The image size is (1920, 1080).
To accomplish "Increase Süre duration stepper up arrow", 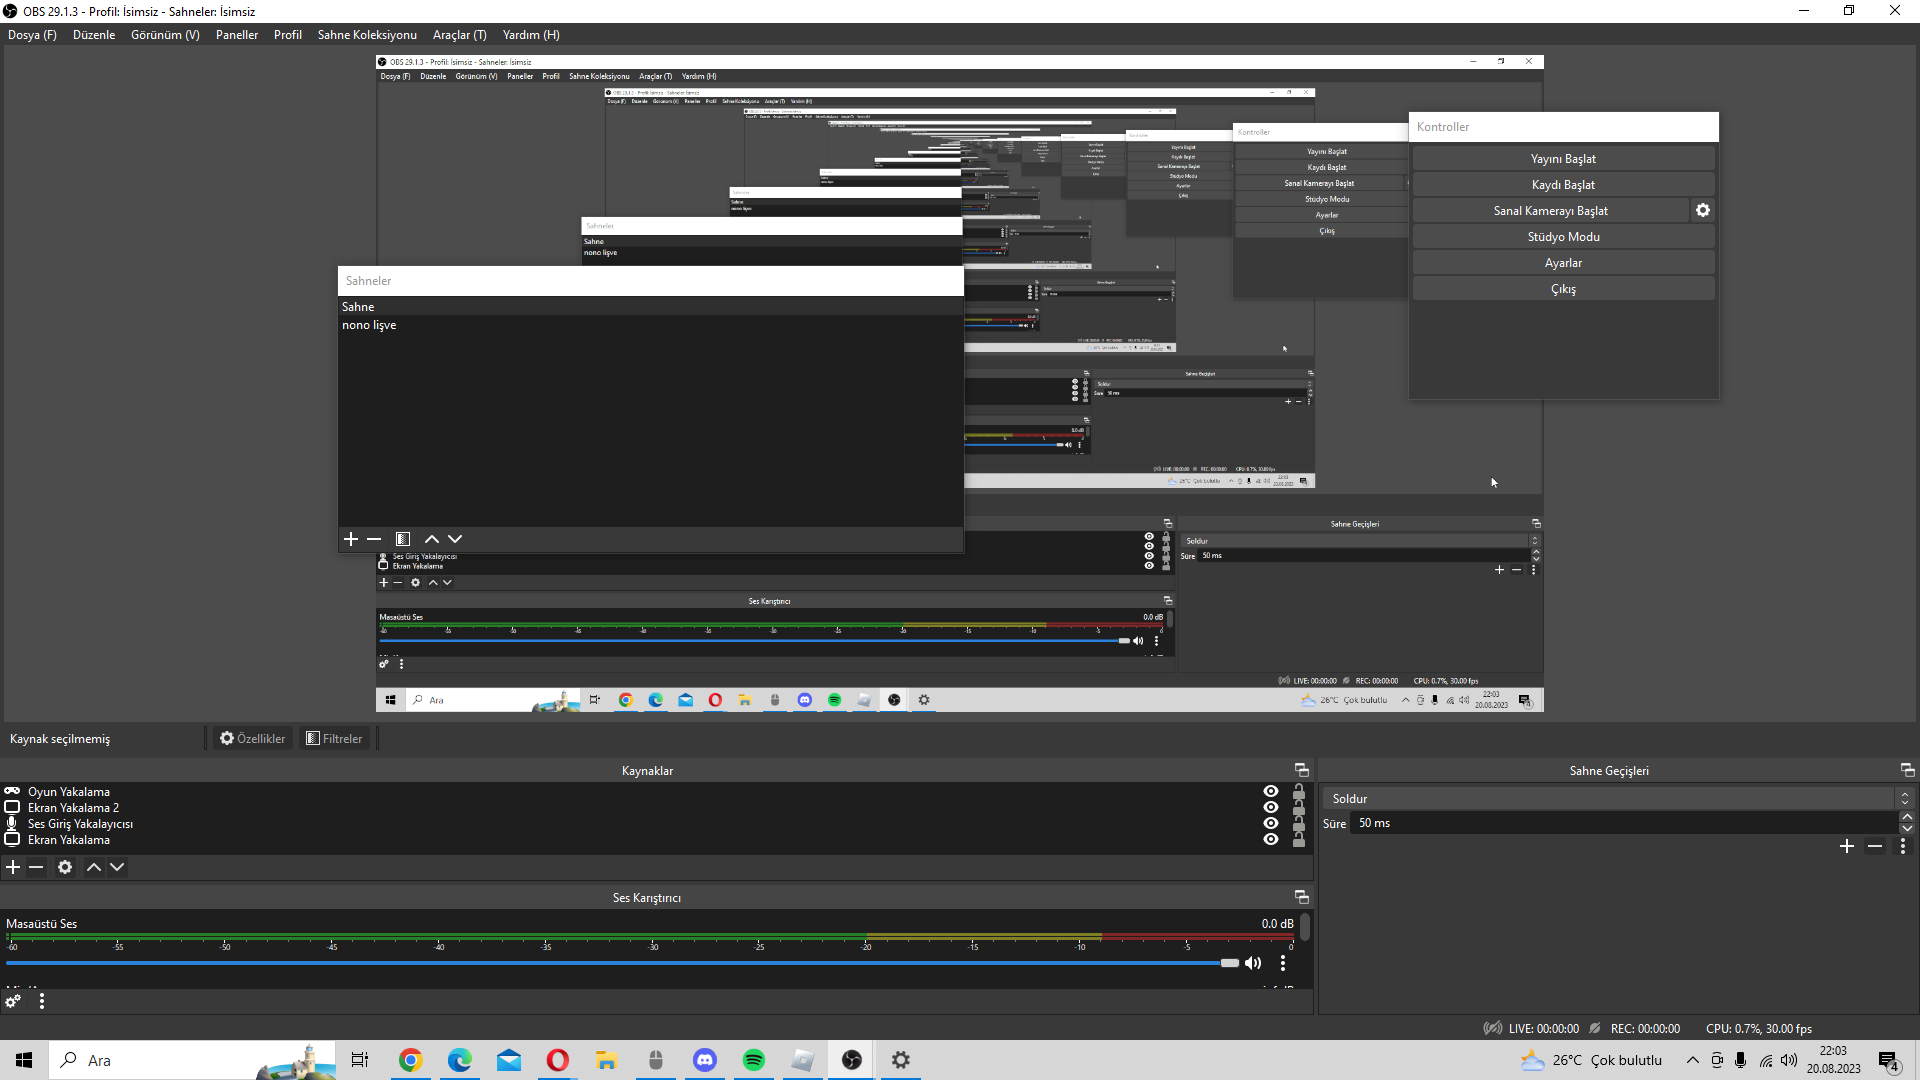I will coord(1907,817).
